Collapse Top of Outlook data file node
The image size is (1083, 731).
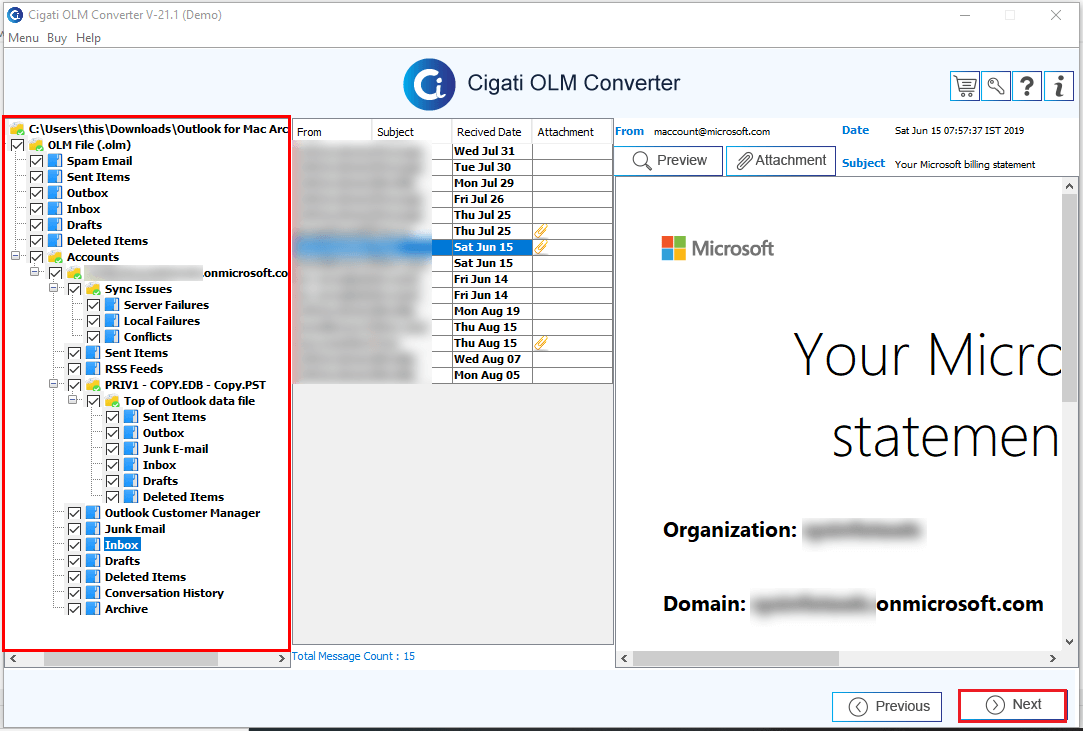pyautogui.click(x=73, y=399)
